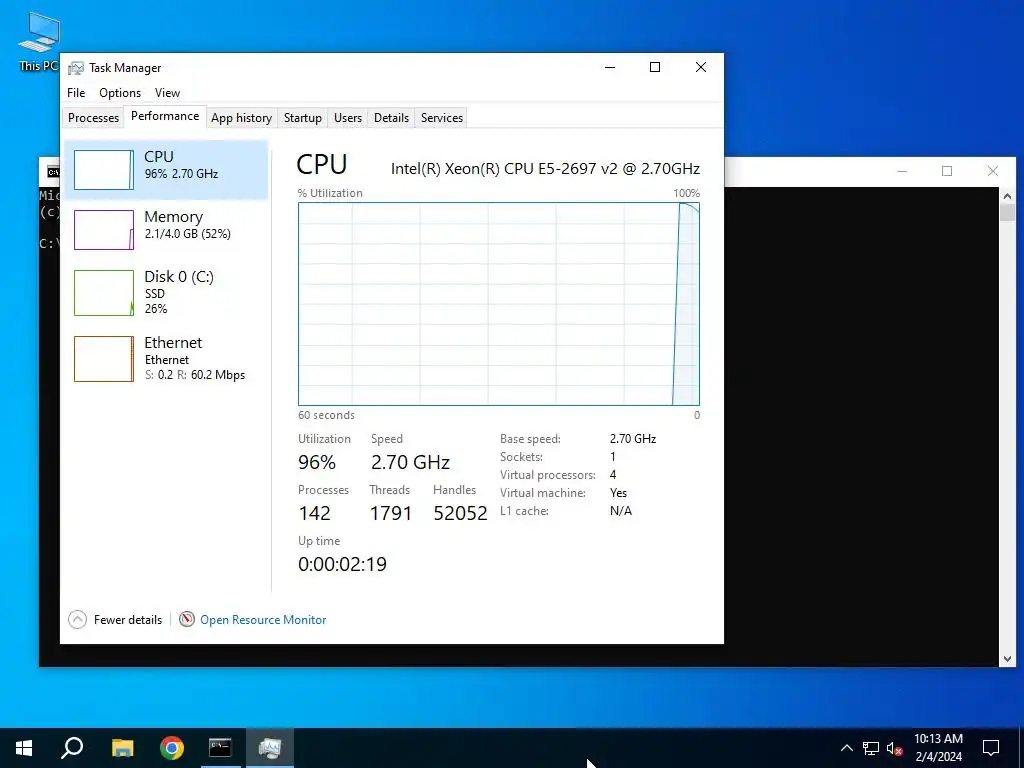Click the Fewer details label
Image resolution: width=1024 pixels, height=768 pixels.
click(x=127, y=620)
